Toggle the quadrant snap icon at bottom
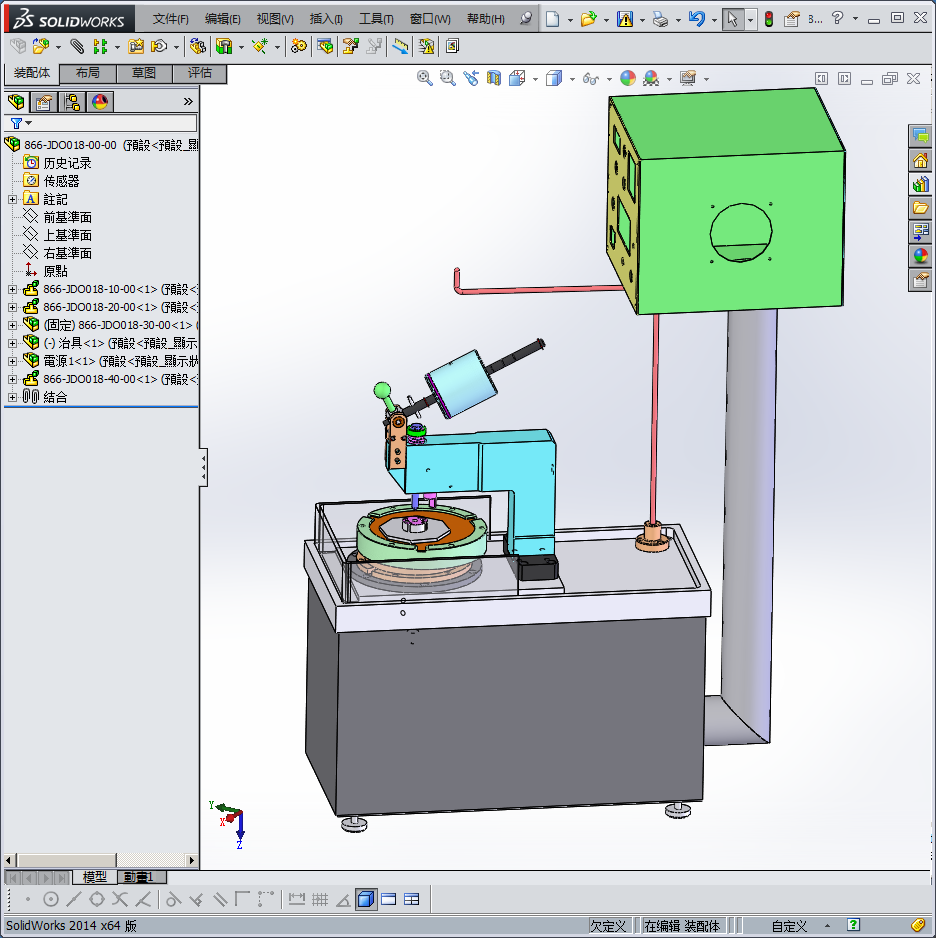This screenshot has width=936, height=938. pos(97,899)
